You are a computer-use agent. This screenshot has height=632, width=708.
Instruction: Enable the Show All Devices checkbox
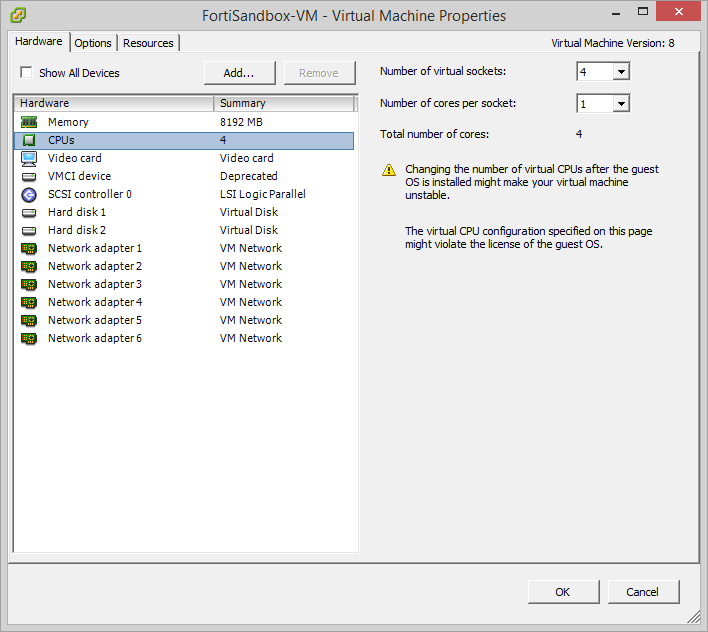pos(26,73)
